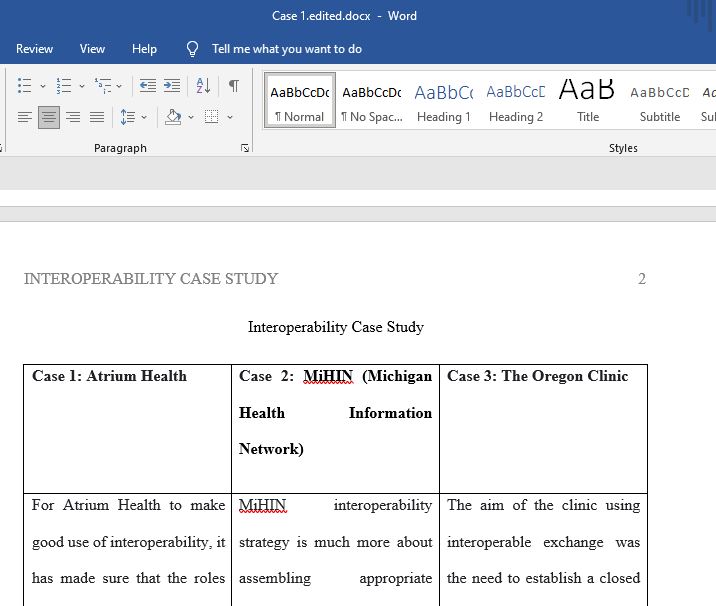Apply multilevel list formatting
716x606 pixels.
(x=103, y=85)
